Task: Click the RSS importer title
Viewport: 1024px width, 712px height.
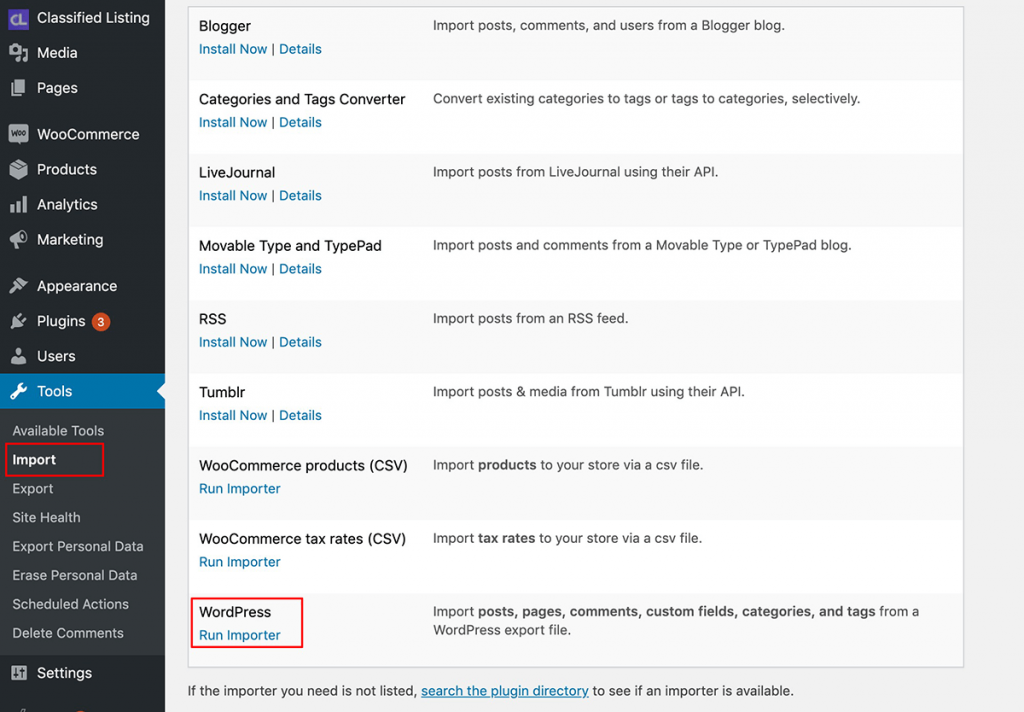Action: (213, 319)
